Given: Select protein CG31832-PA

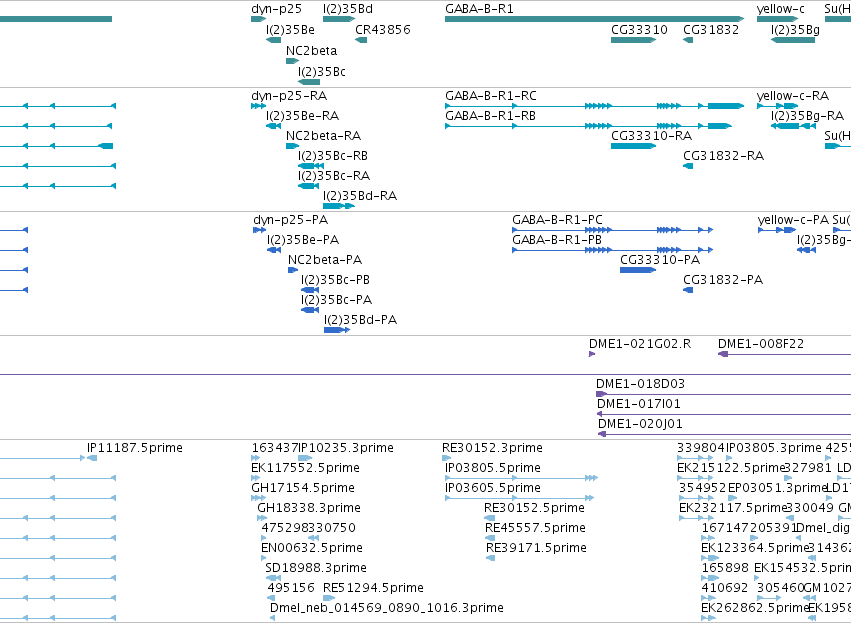Looking at the screenshot, I should tap(723, 280).
